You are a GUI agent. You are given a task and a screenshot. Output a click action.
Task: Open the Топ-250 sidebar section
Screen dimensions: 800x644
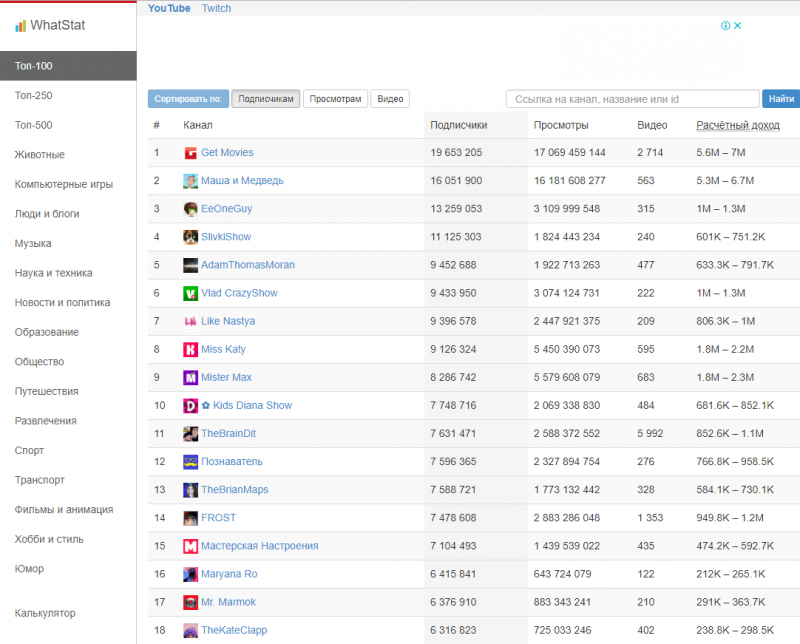(34, 96)
